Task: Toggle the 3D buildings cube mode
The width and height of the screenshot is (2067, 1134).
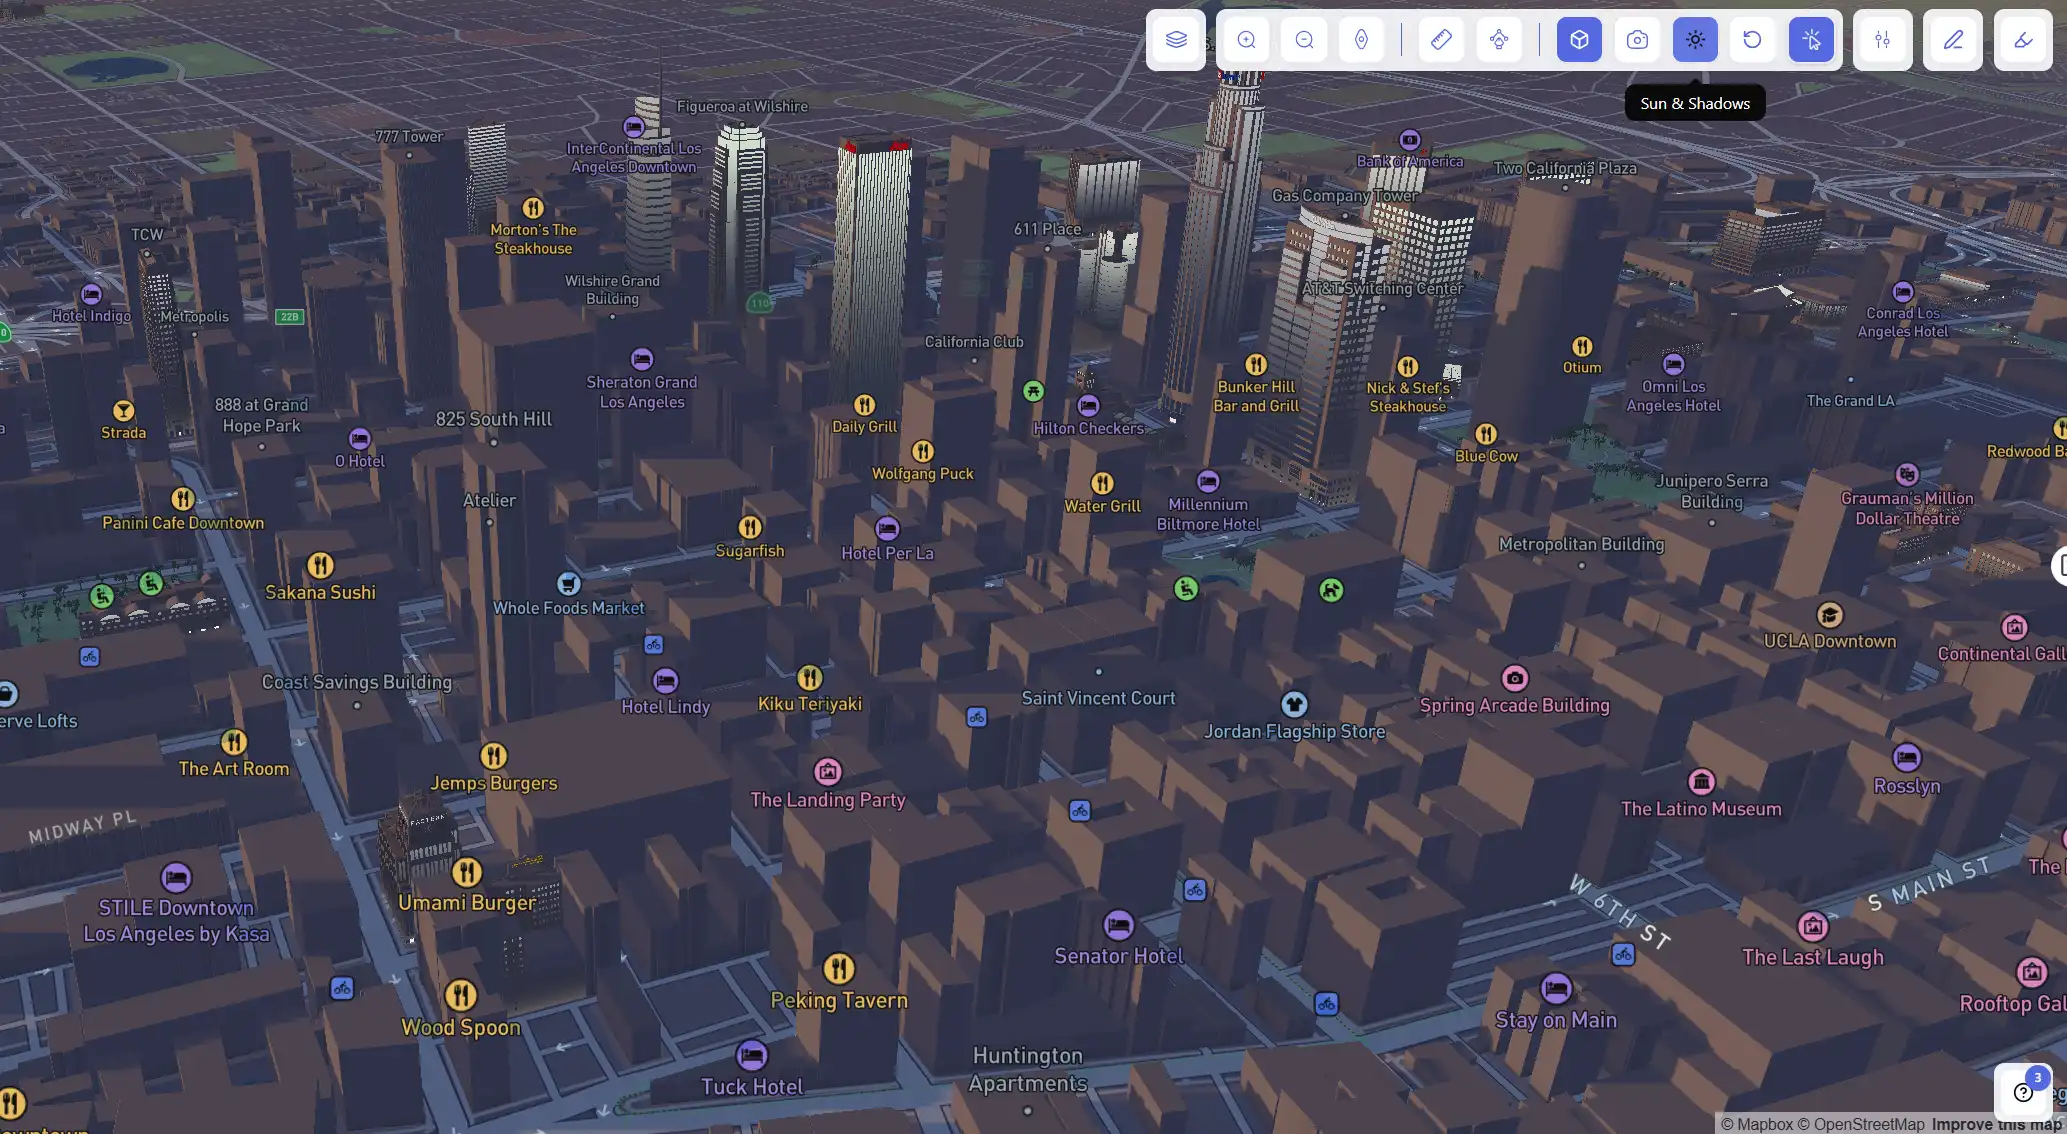Action: coord(1578,40)
